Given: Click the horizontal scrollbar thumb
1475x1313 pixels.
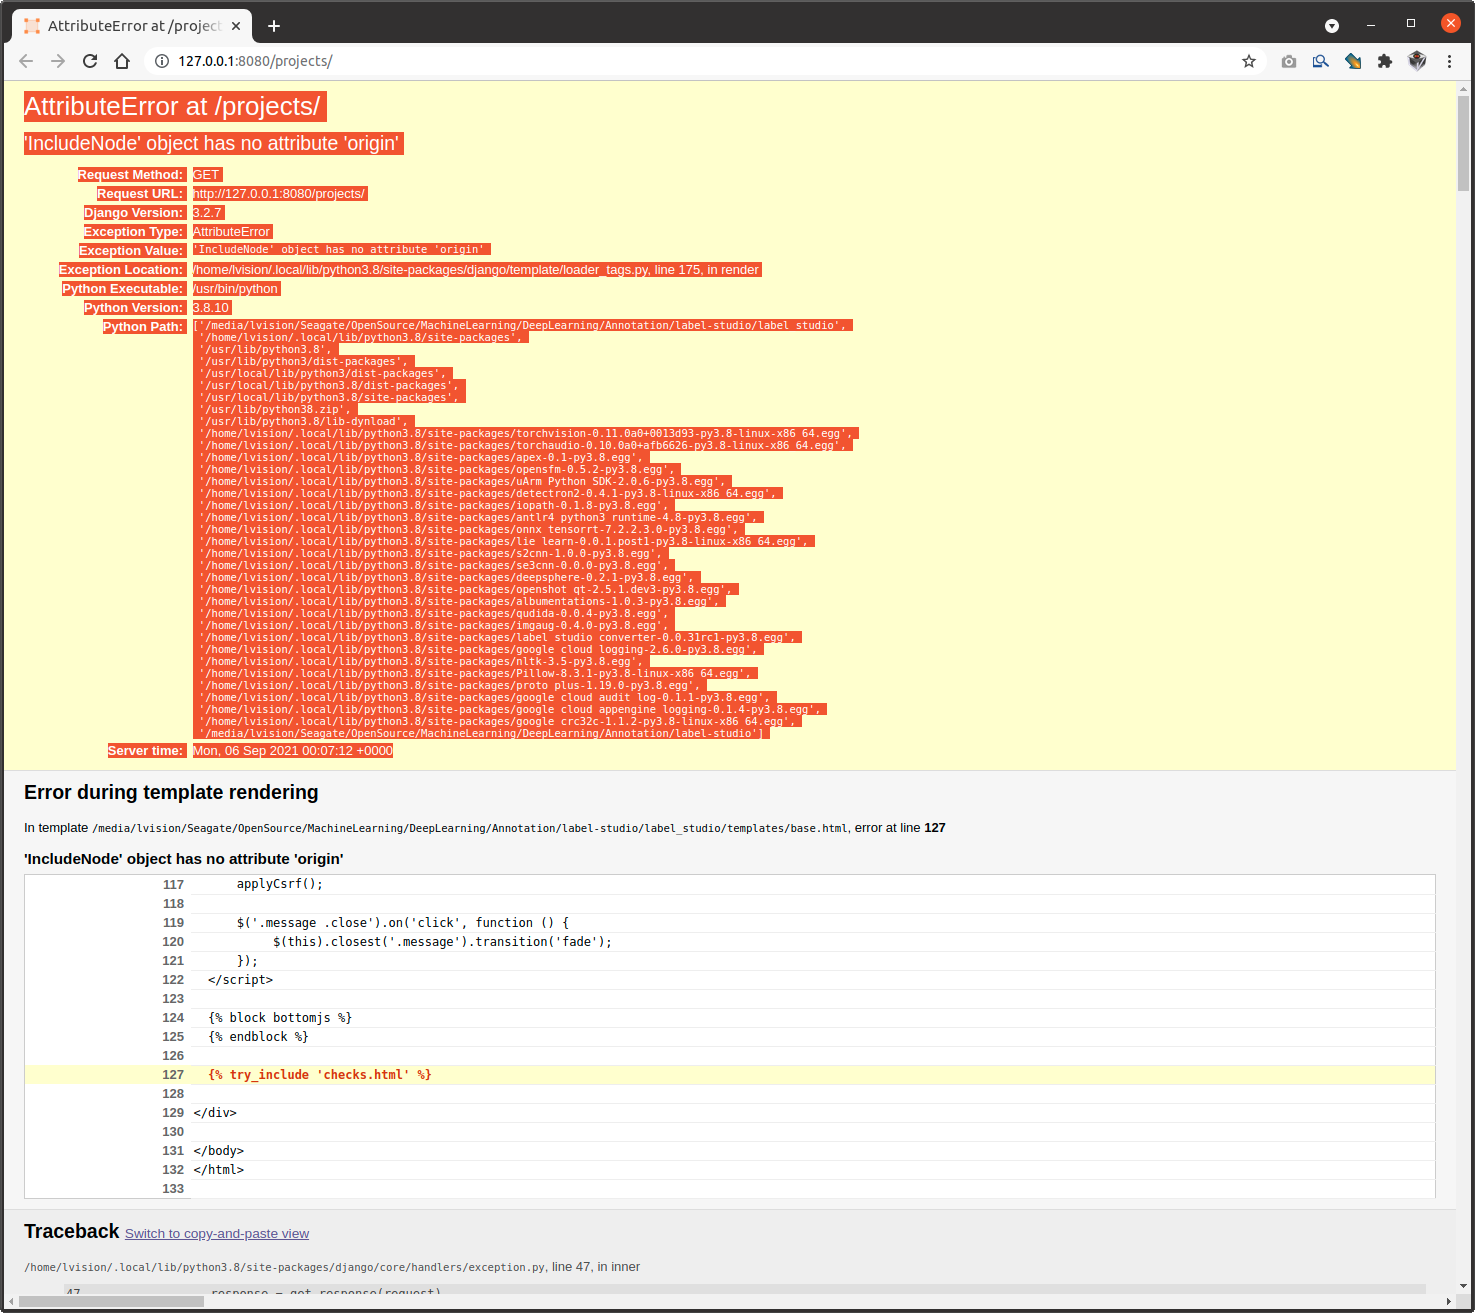Looking at the screenshot, I should [111, 1301].
